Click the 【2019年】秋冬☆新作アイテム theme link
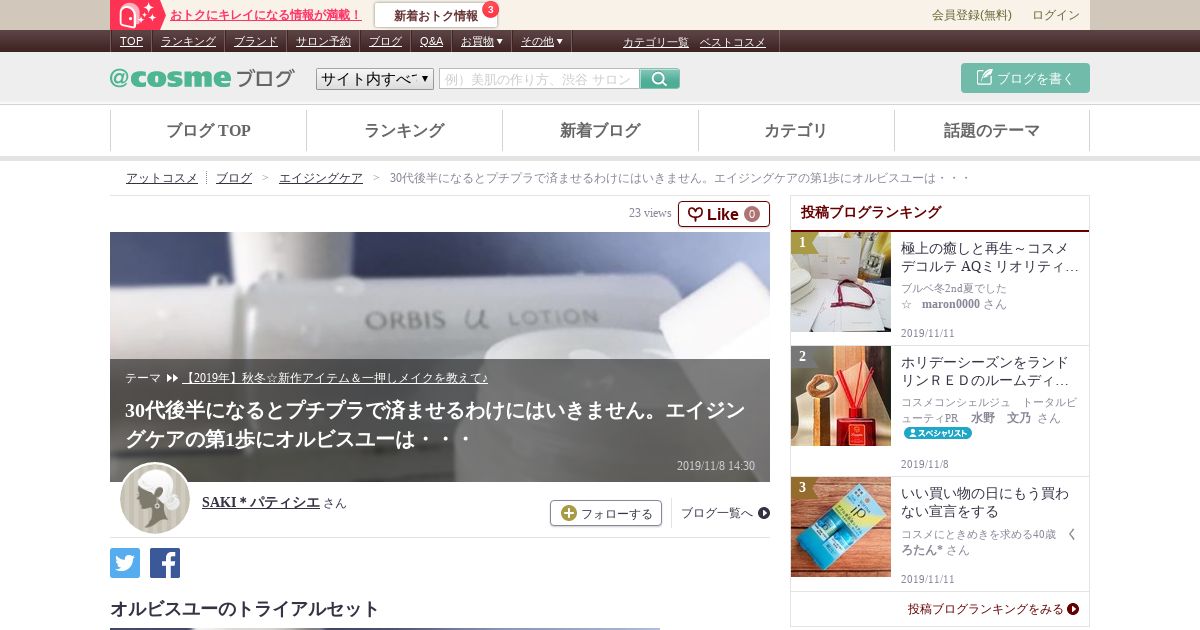 coord(335,378)
